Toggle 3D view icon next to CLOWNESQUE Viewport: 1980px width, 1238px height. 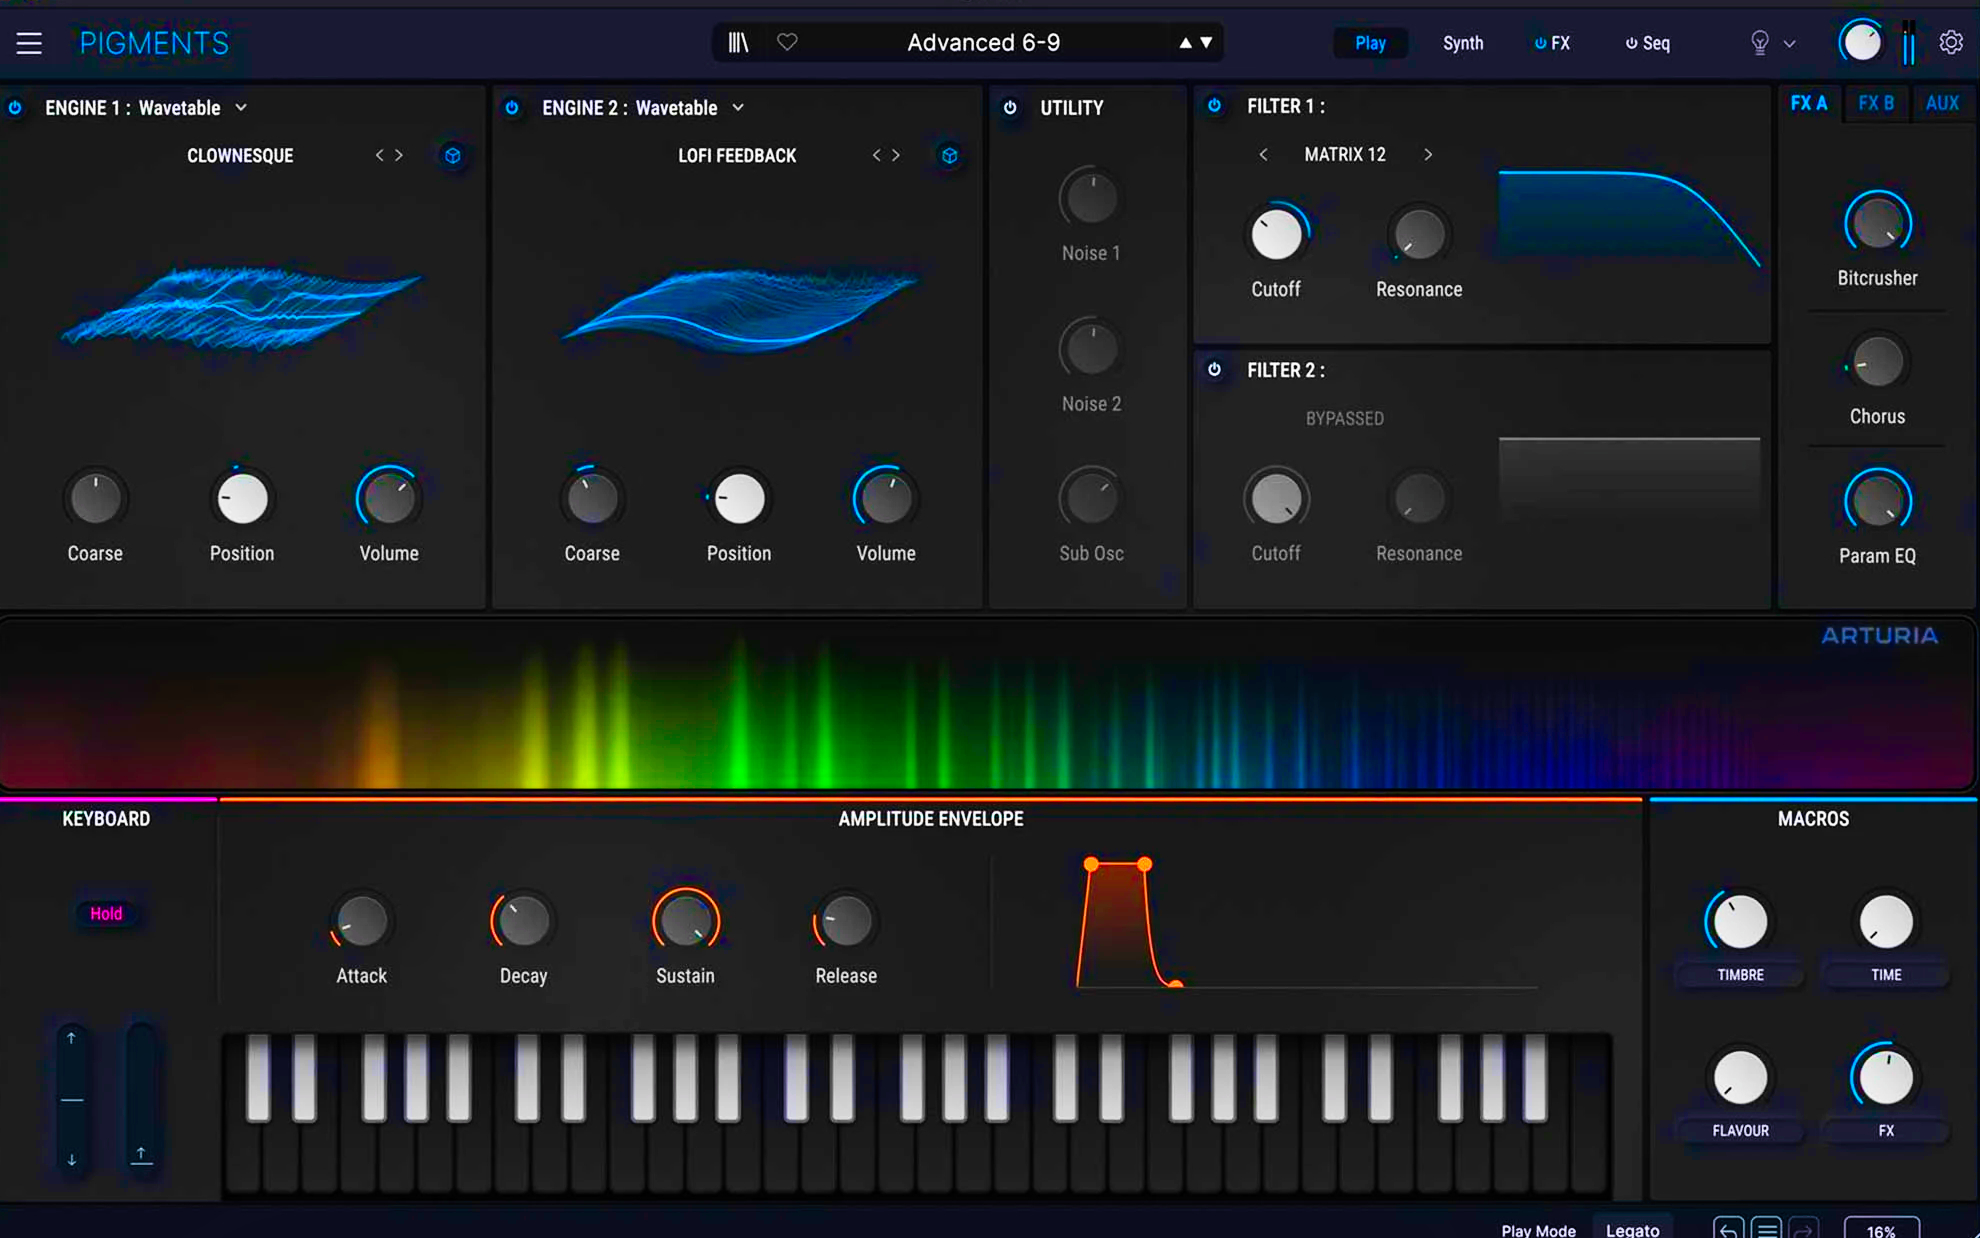point(453,155)
